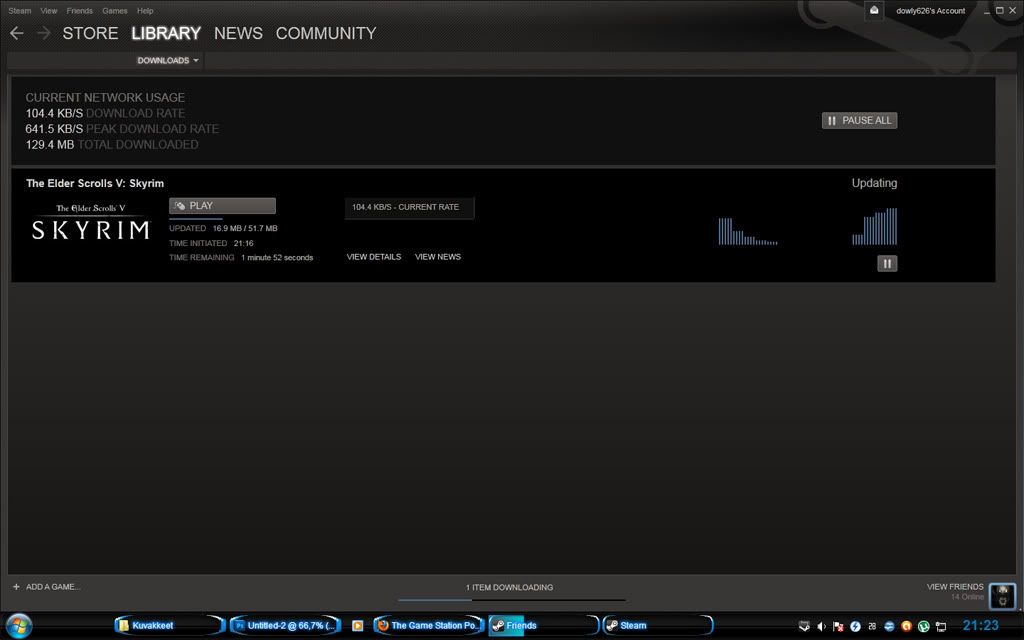Click ADD A GAME link
1024x640 pixels.
pyautogui.click(x=53, y=586)
